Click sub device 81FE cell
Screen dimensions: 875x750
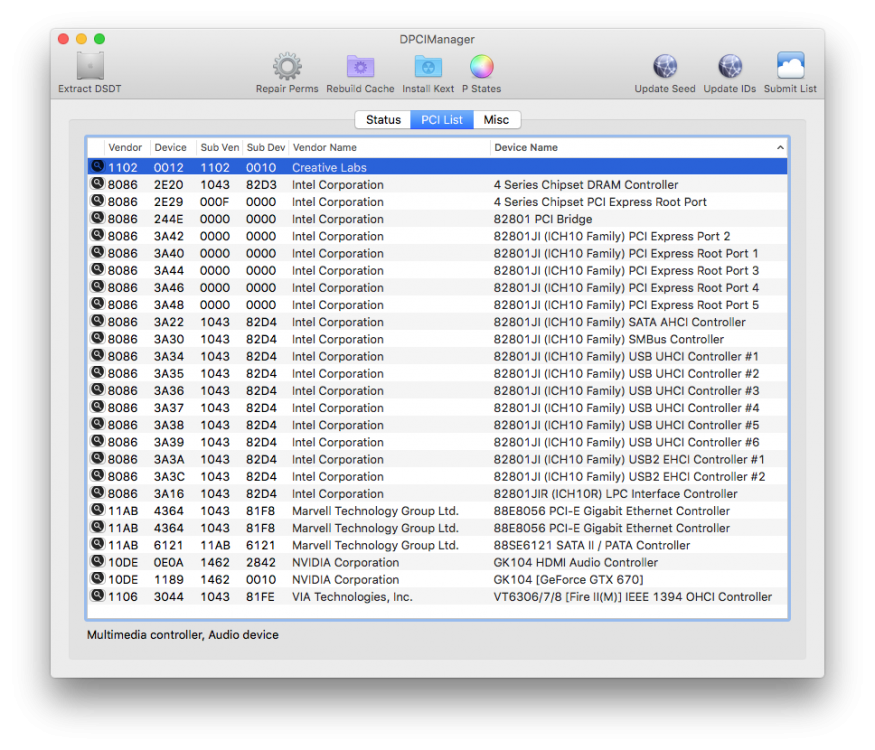tap(261, 597)
